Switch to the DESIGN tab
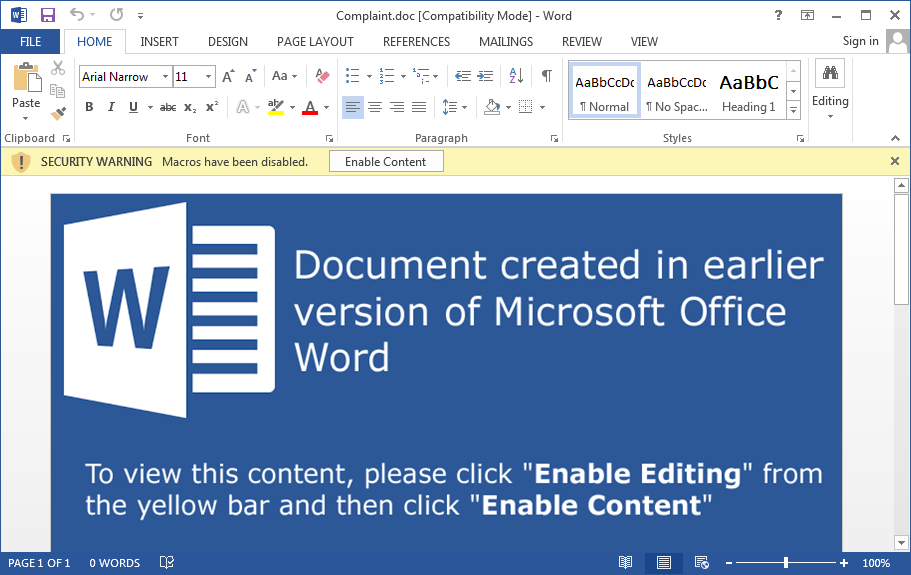 tap(228, 42)
